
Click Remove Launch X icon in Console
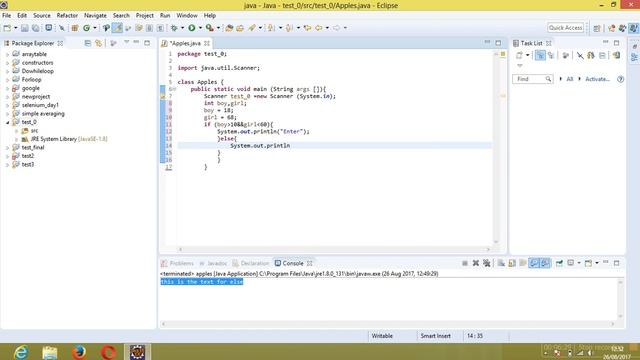(476, 263)
